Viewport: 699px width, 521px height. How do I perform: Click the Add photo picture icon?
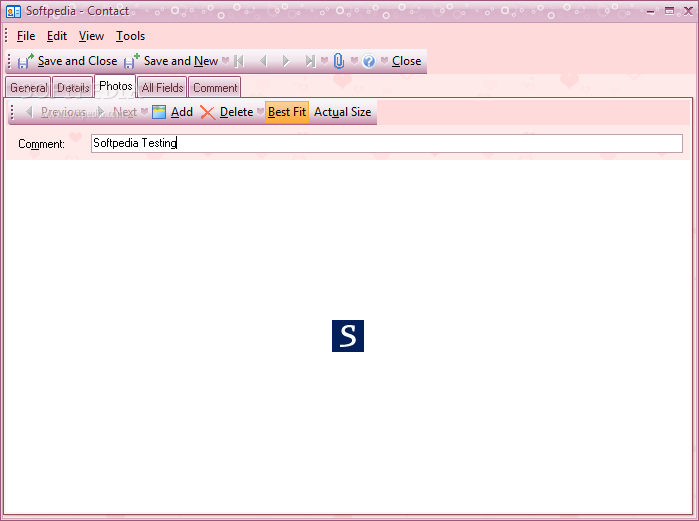click(159, 112)
